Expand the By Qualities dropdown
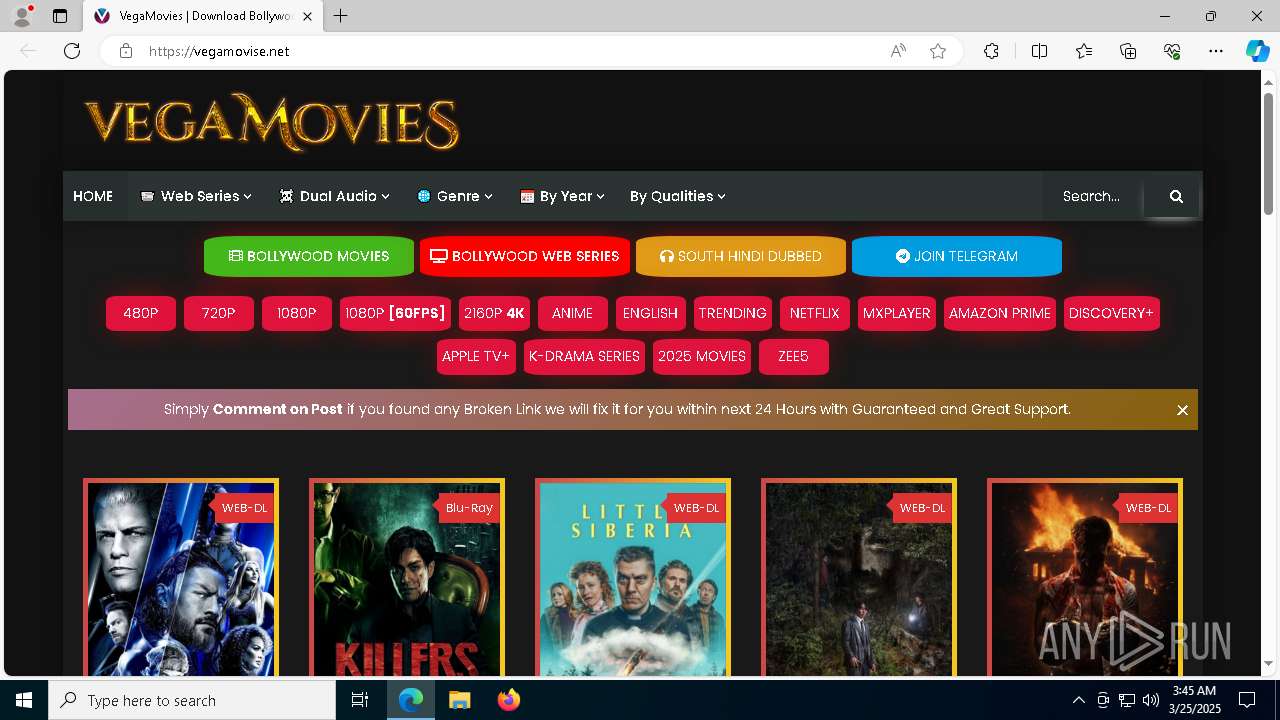The width and height of the screenshot is (1280, 720). click(677, 196)
